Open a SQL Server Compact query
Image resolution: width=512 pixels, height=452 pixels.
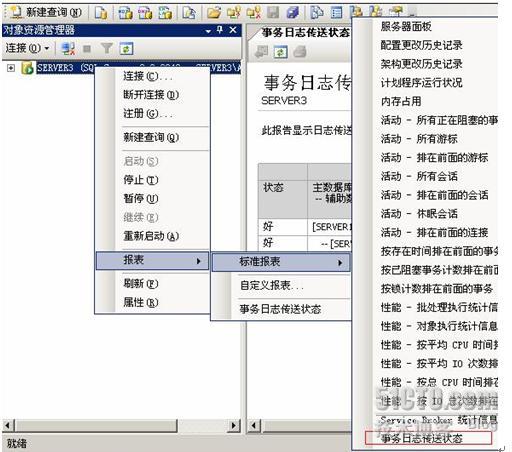point(189,13)
